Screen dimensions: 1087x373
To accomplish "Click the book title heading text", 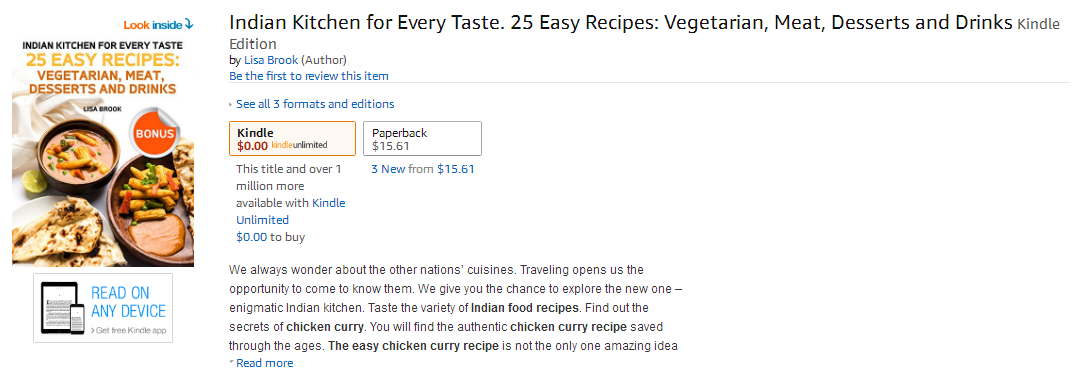I will coord(620,23).
